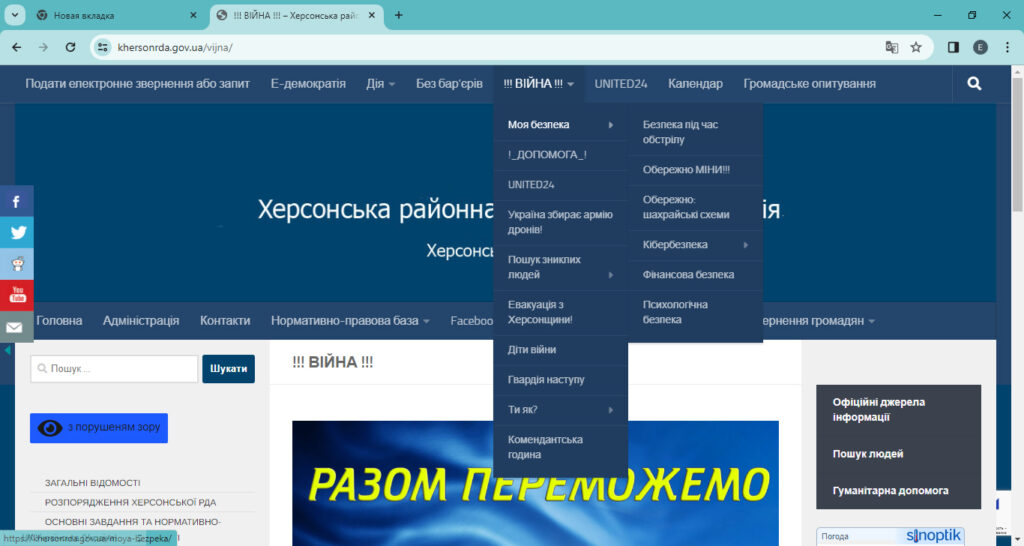The image size is (1024, 546).
Task: Choose Комендантська година from the menu
Action: (545, 447)
